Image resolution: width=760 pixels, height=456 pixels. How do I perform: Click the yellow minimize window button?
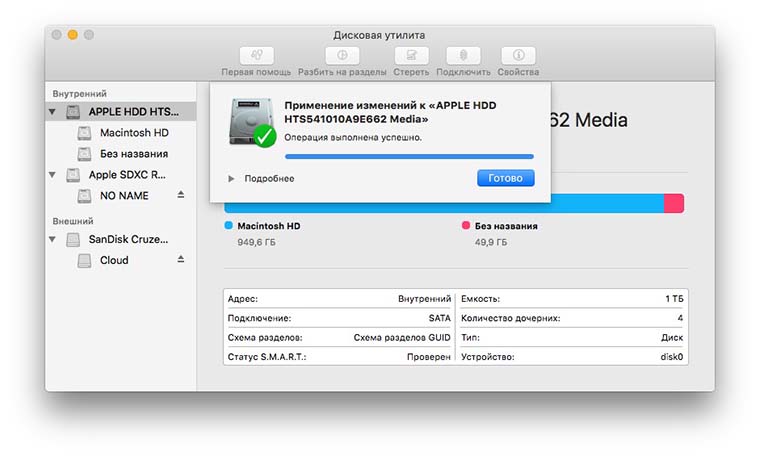[73, 34]
